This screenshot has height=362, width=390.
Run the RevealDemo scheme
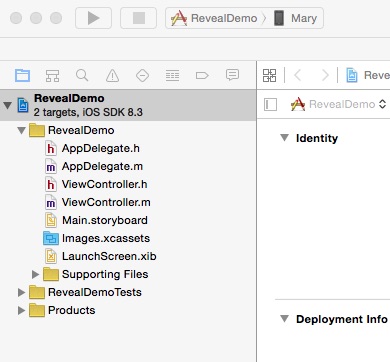(x=93, y=18)
